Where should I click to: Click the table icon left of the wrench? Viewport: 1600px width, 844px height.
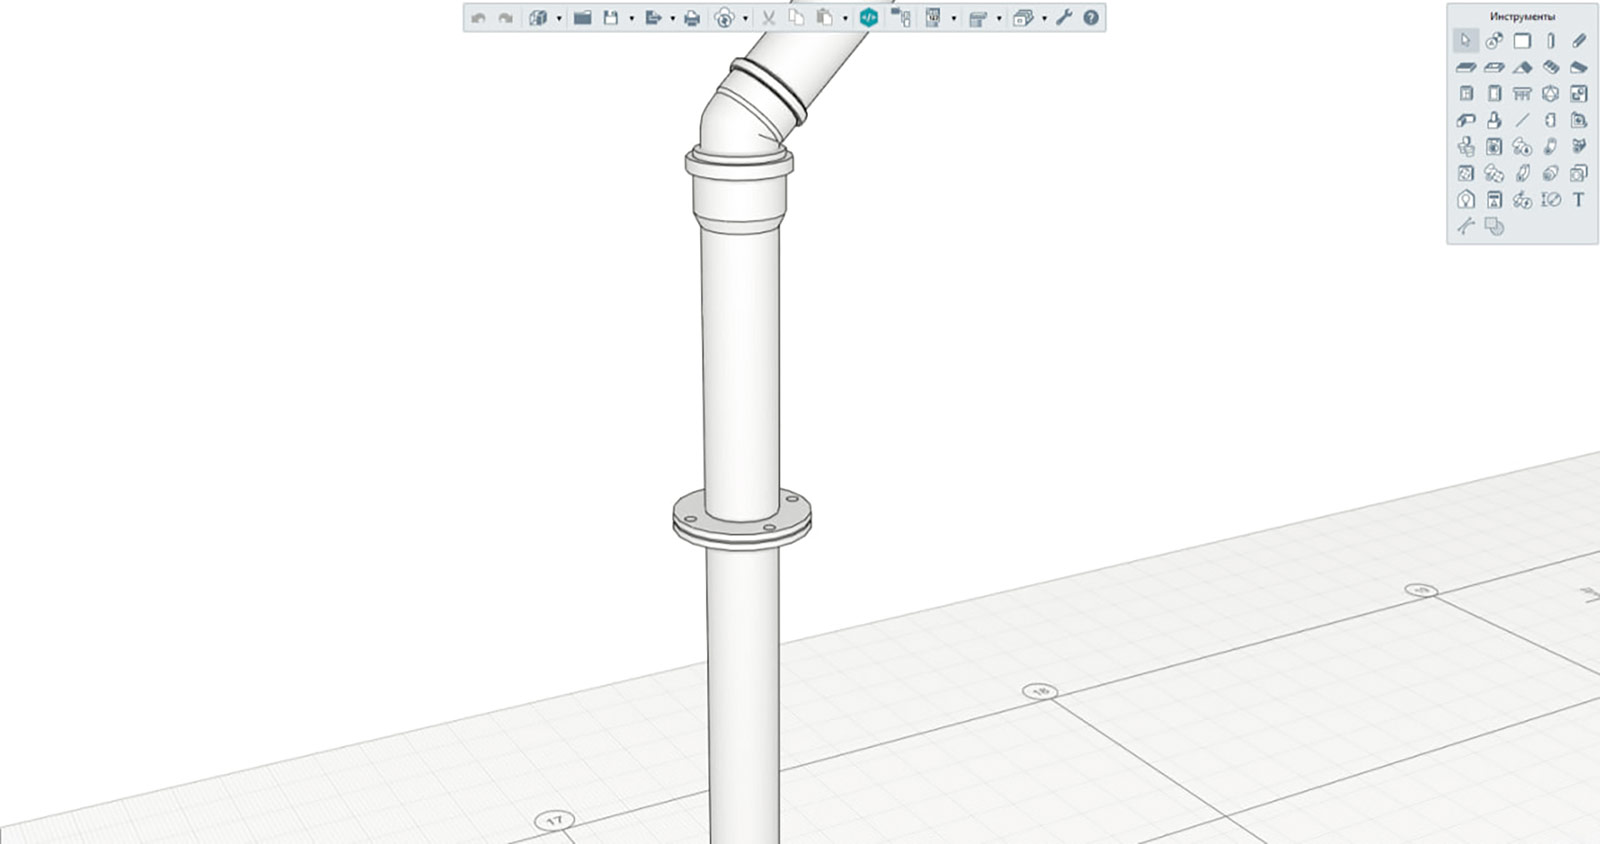pos(933,18)
